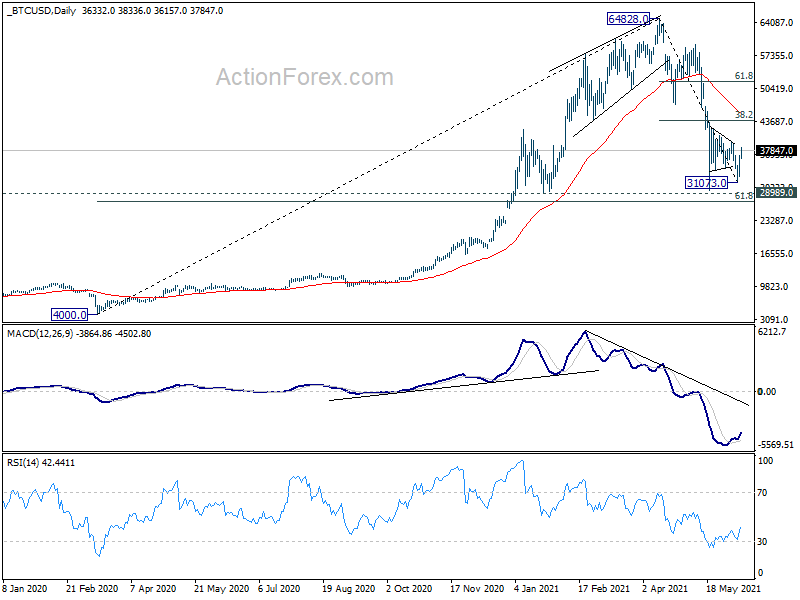Click the 23287.0 price axis value

[x=777, y=221]
